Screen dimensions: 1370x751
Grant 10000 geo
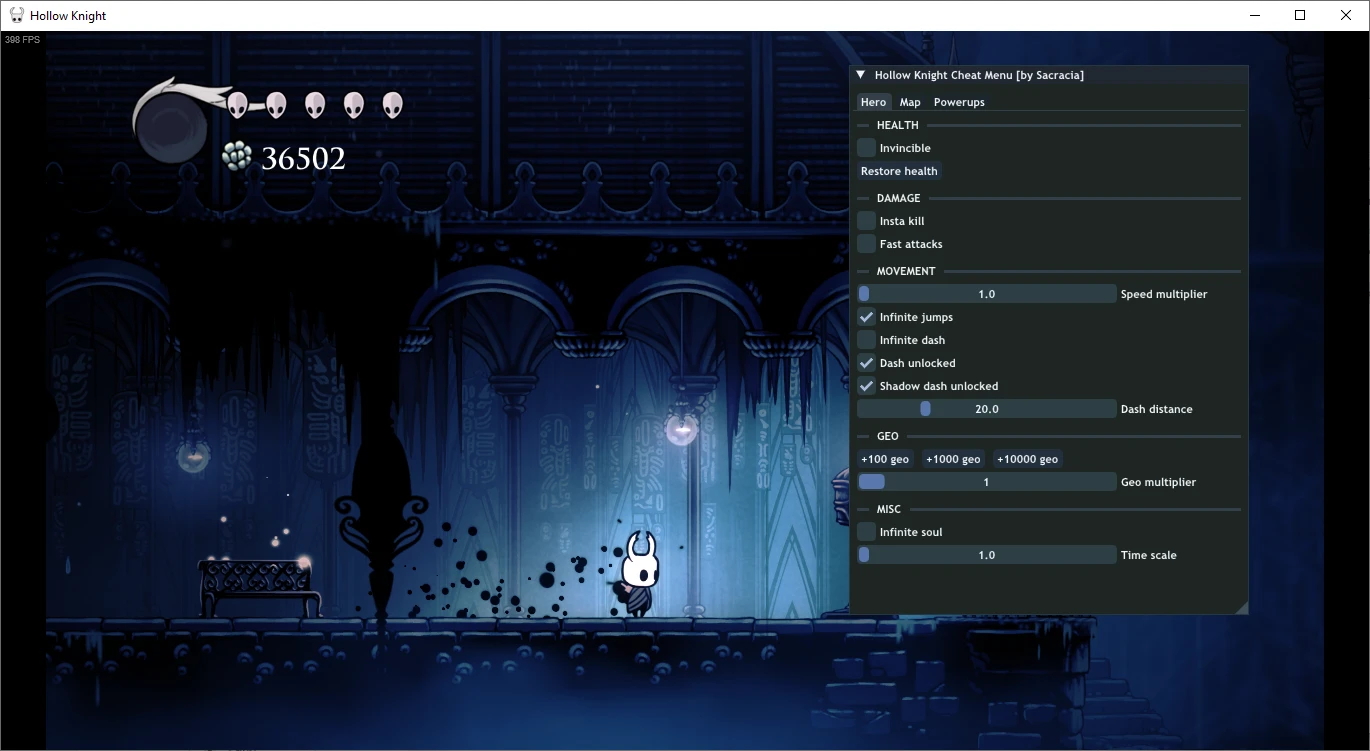(1026, 458)
